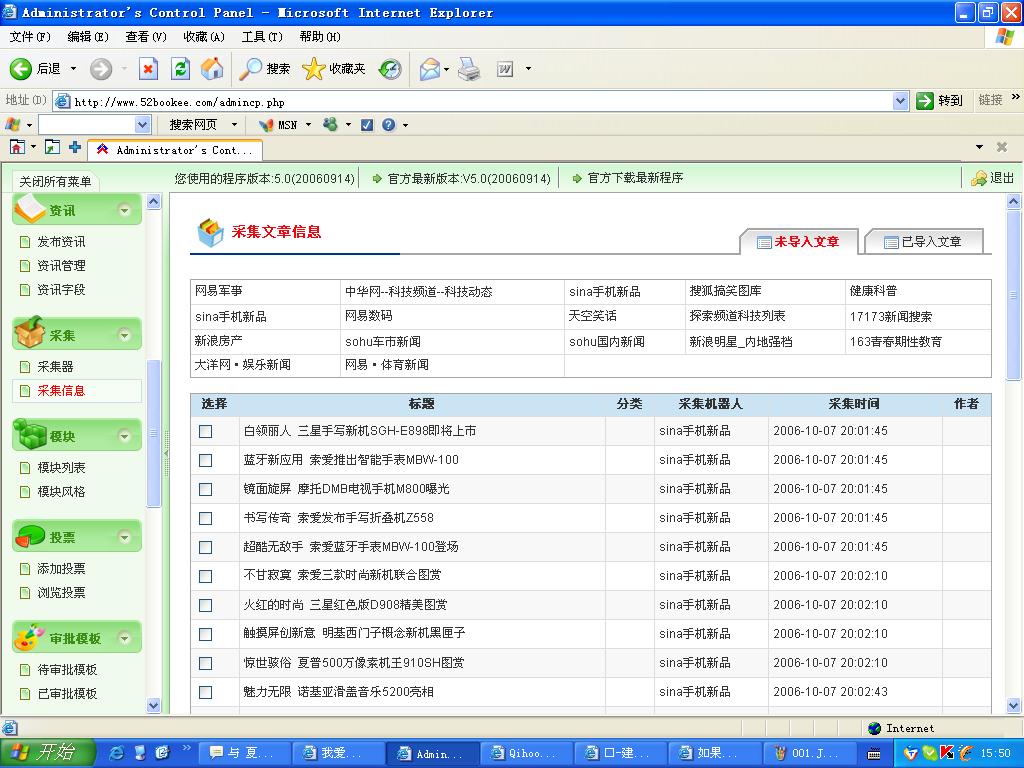
Task: Go to the IE Home page icon
Action: point(212,69)
